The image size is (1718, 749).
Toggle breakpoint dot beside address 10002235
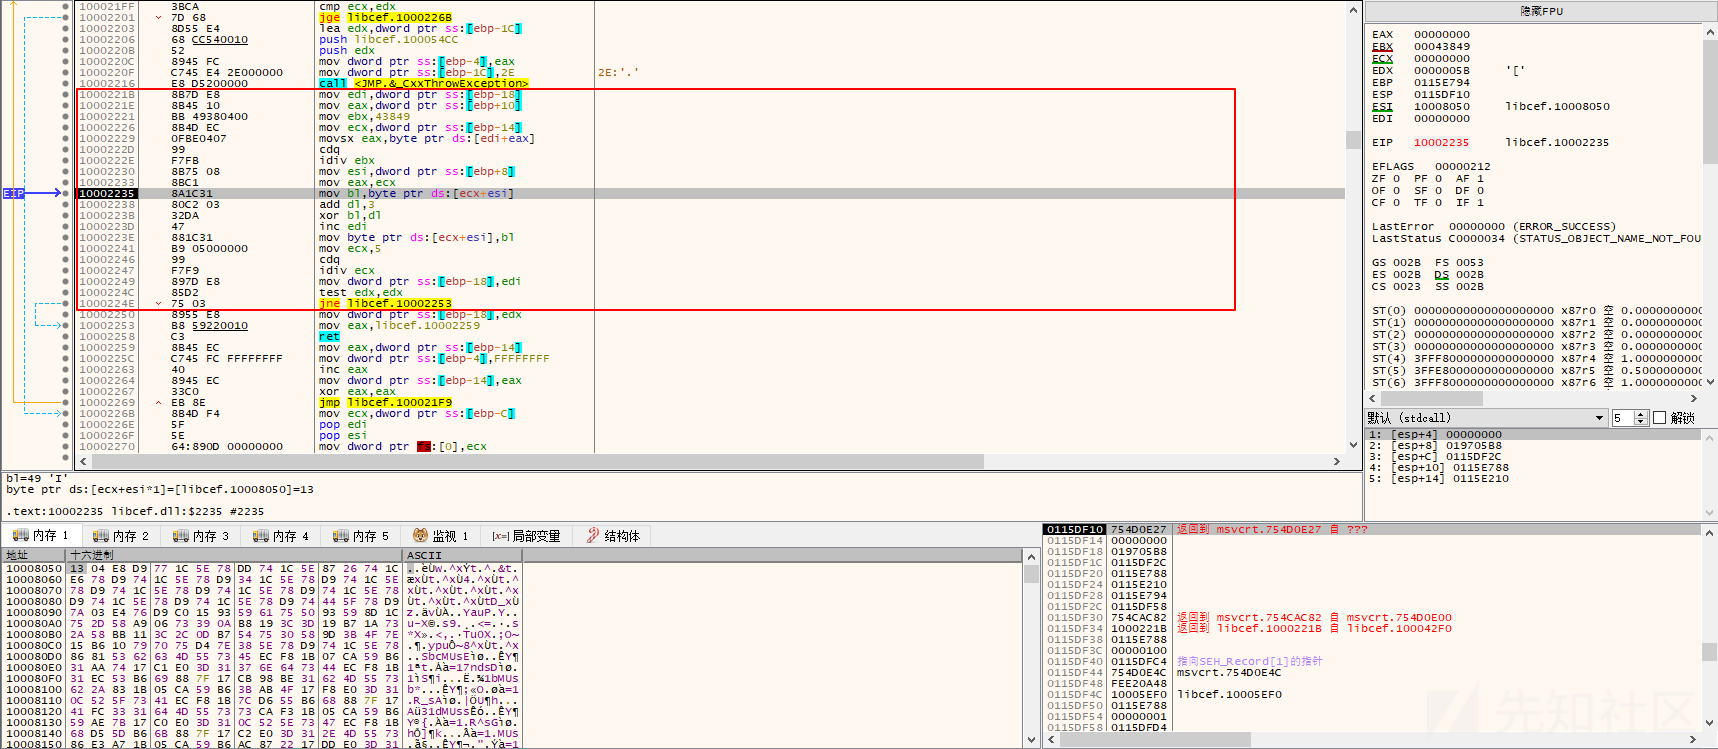click(66, 193)
